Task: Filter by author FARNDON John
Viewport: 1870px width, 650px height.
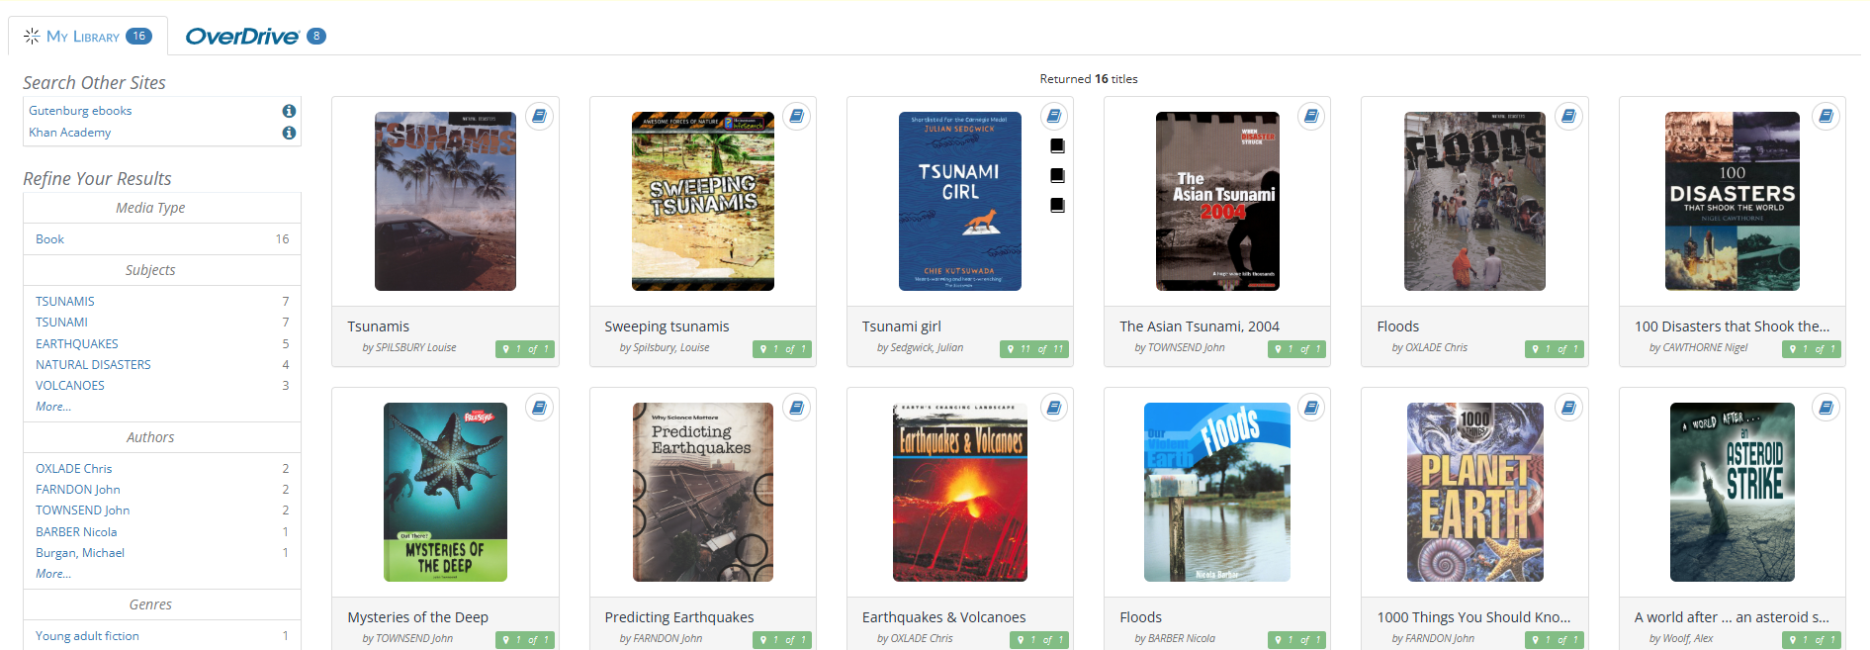Action: [x=78, y=490]
